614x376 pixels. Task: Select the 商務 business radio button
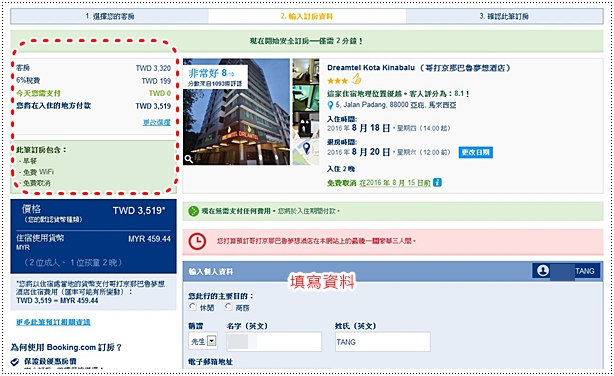point(228,306)
